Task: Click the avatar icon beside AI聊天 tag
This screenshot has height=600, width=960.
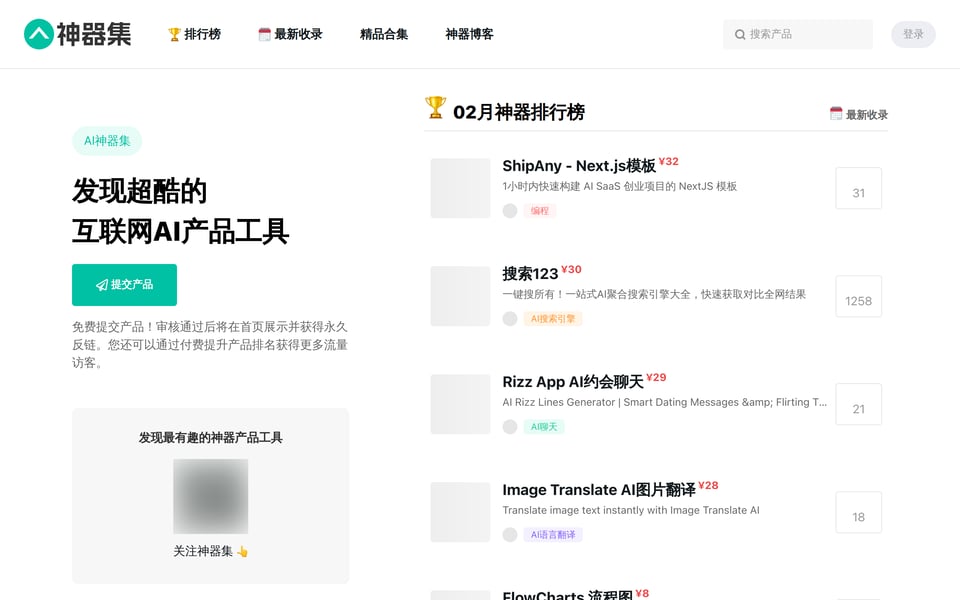Action: (x=510, y=427)
